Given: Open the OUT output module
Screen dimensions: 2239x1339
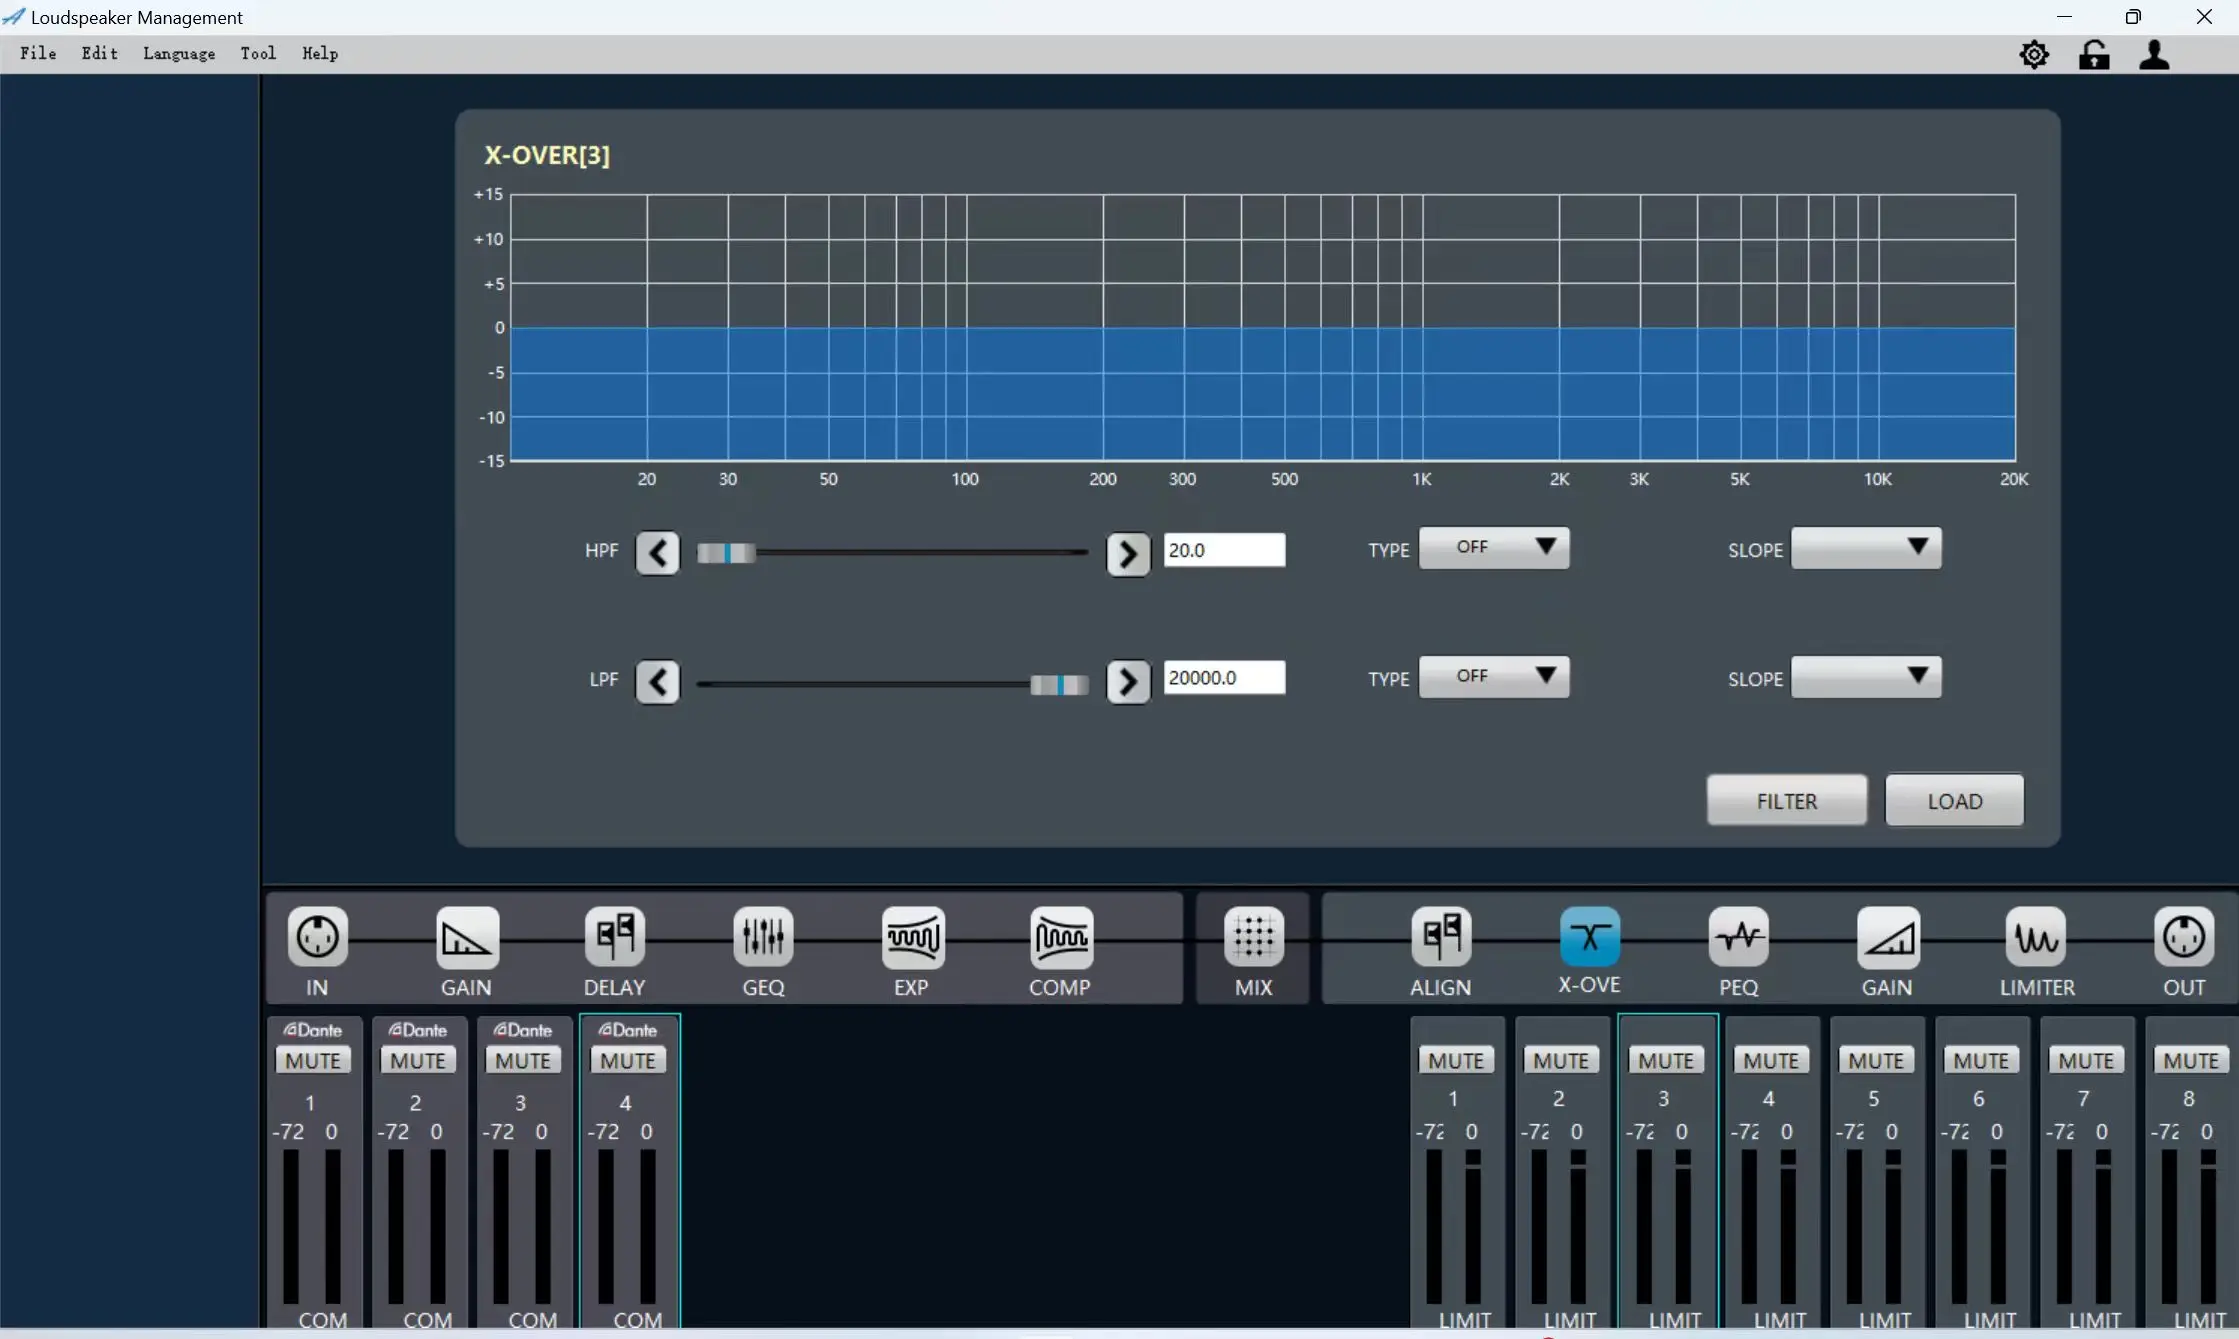Looking at the screenshot, I should click(2184, 937).
